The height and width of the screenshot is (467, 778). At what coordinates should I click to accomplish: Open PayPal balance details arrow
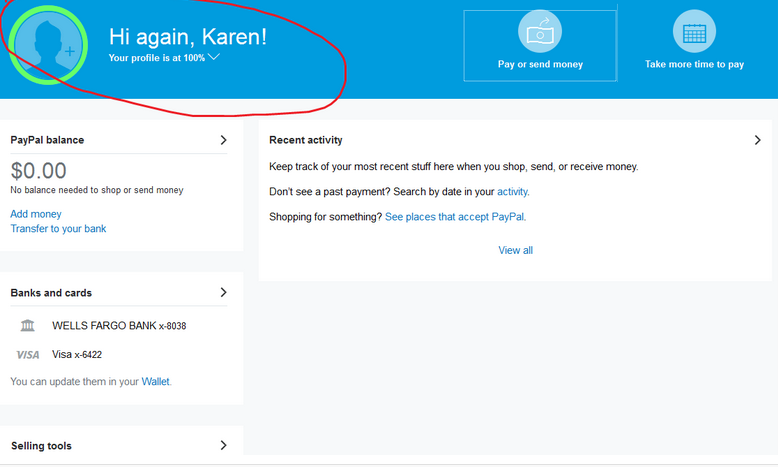(223, 140)
